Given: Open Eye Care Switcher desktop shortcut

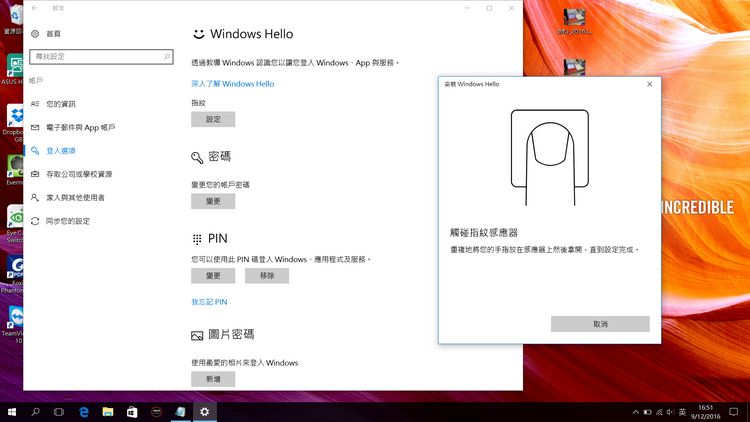Looking at the screenshot, I should (14, 223).
